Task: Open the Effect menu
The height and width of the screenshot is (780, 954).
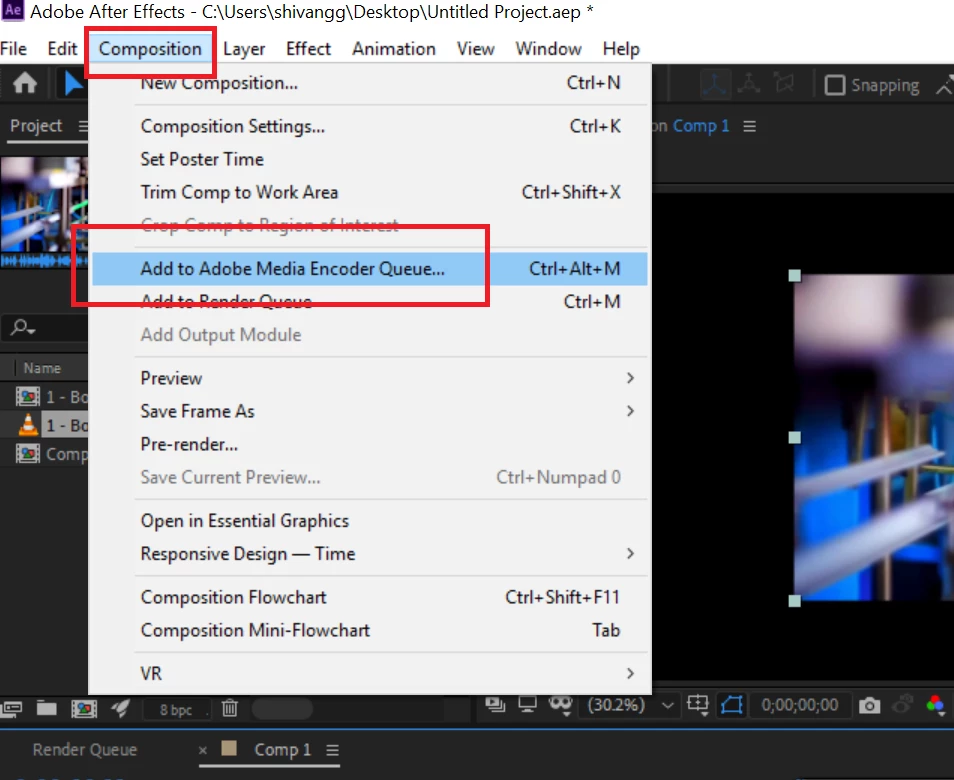Action: coord(308,49)
